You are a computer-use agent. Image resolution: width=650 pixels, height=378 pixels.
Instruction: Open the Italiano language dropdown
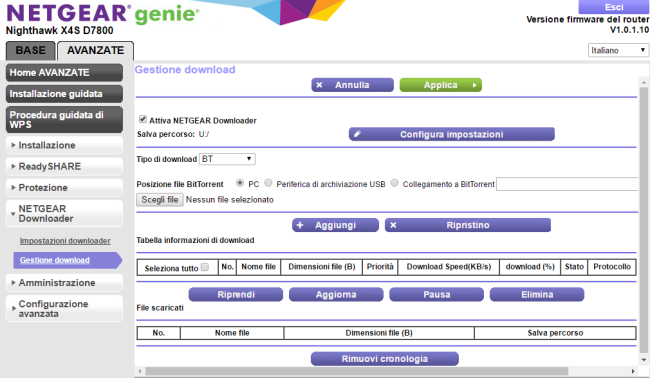tap(618, 50)
